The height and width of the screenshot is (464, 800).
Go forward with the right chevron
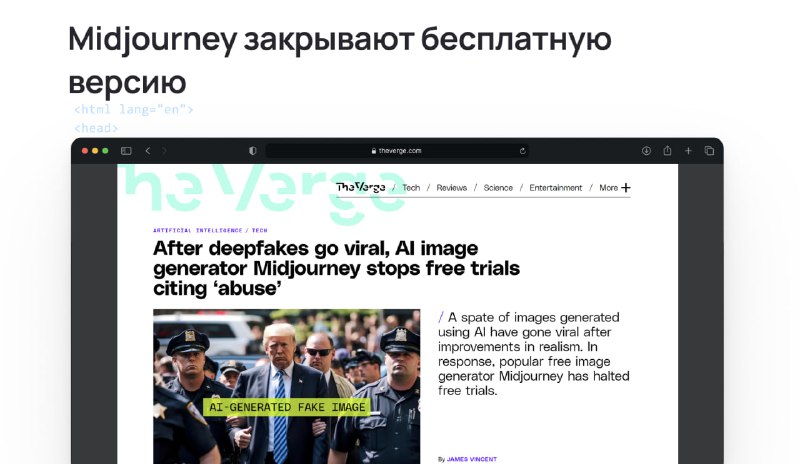coord(164,151)
